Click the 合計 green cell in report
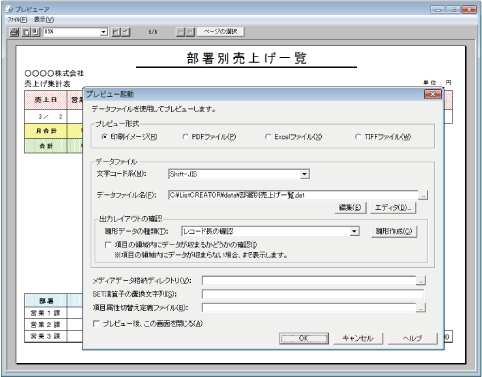Screen dimensions: 482x377 coord(46,146)
